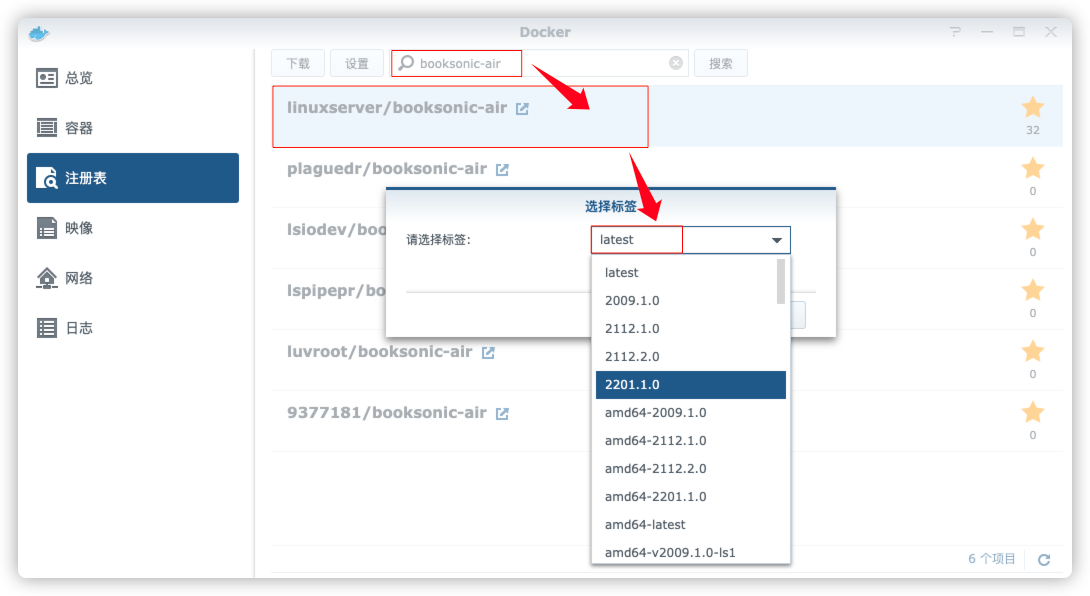Open the 日志 logs section

click(133, 328)
